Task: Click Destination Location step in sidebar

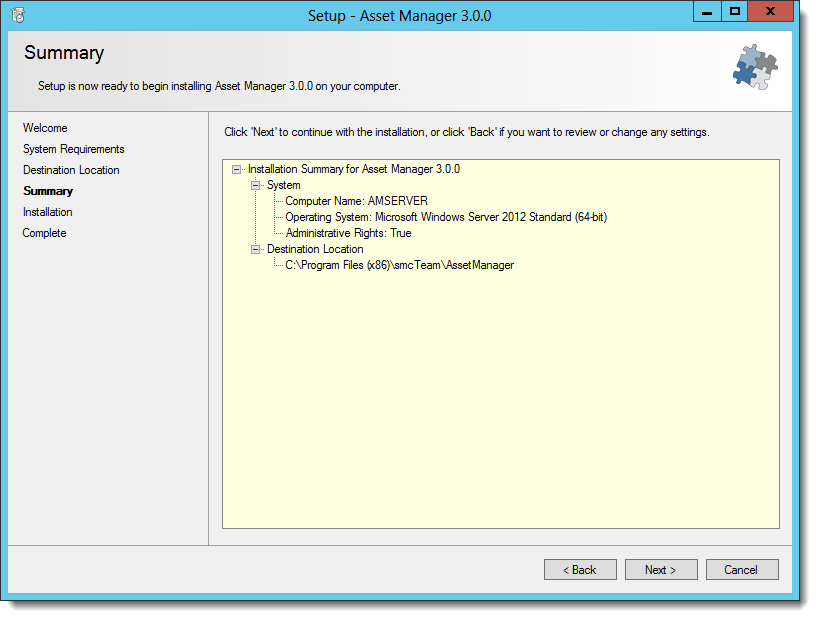Action: coord(71,170)
